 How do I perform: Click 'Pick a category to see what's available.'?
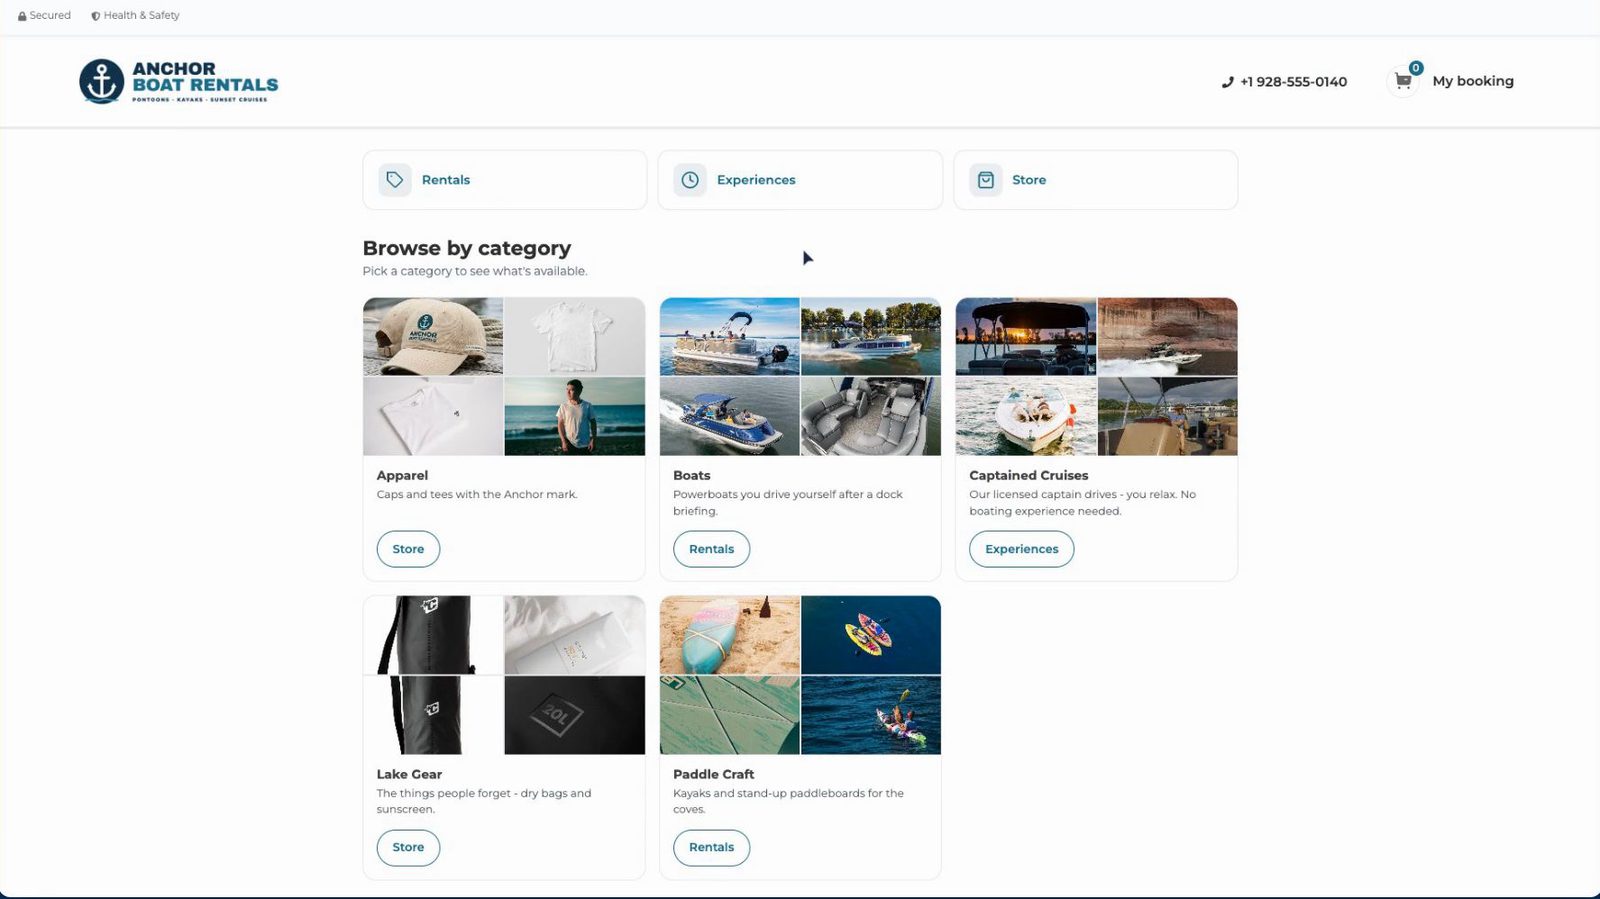475,271
